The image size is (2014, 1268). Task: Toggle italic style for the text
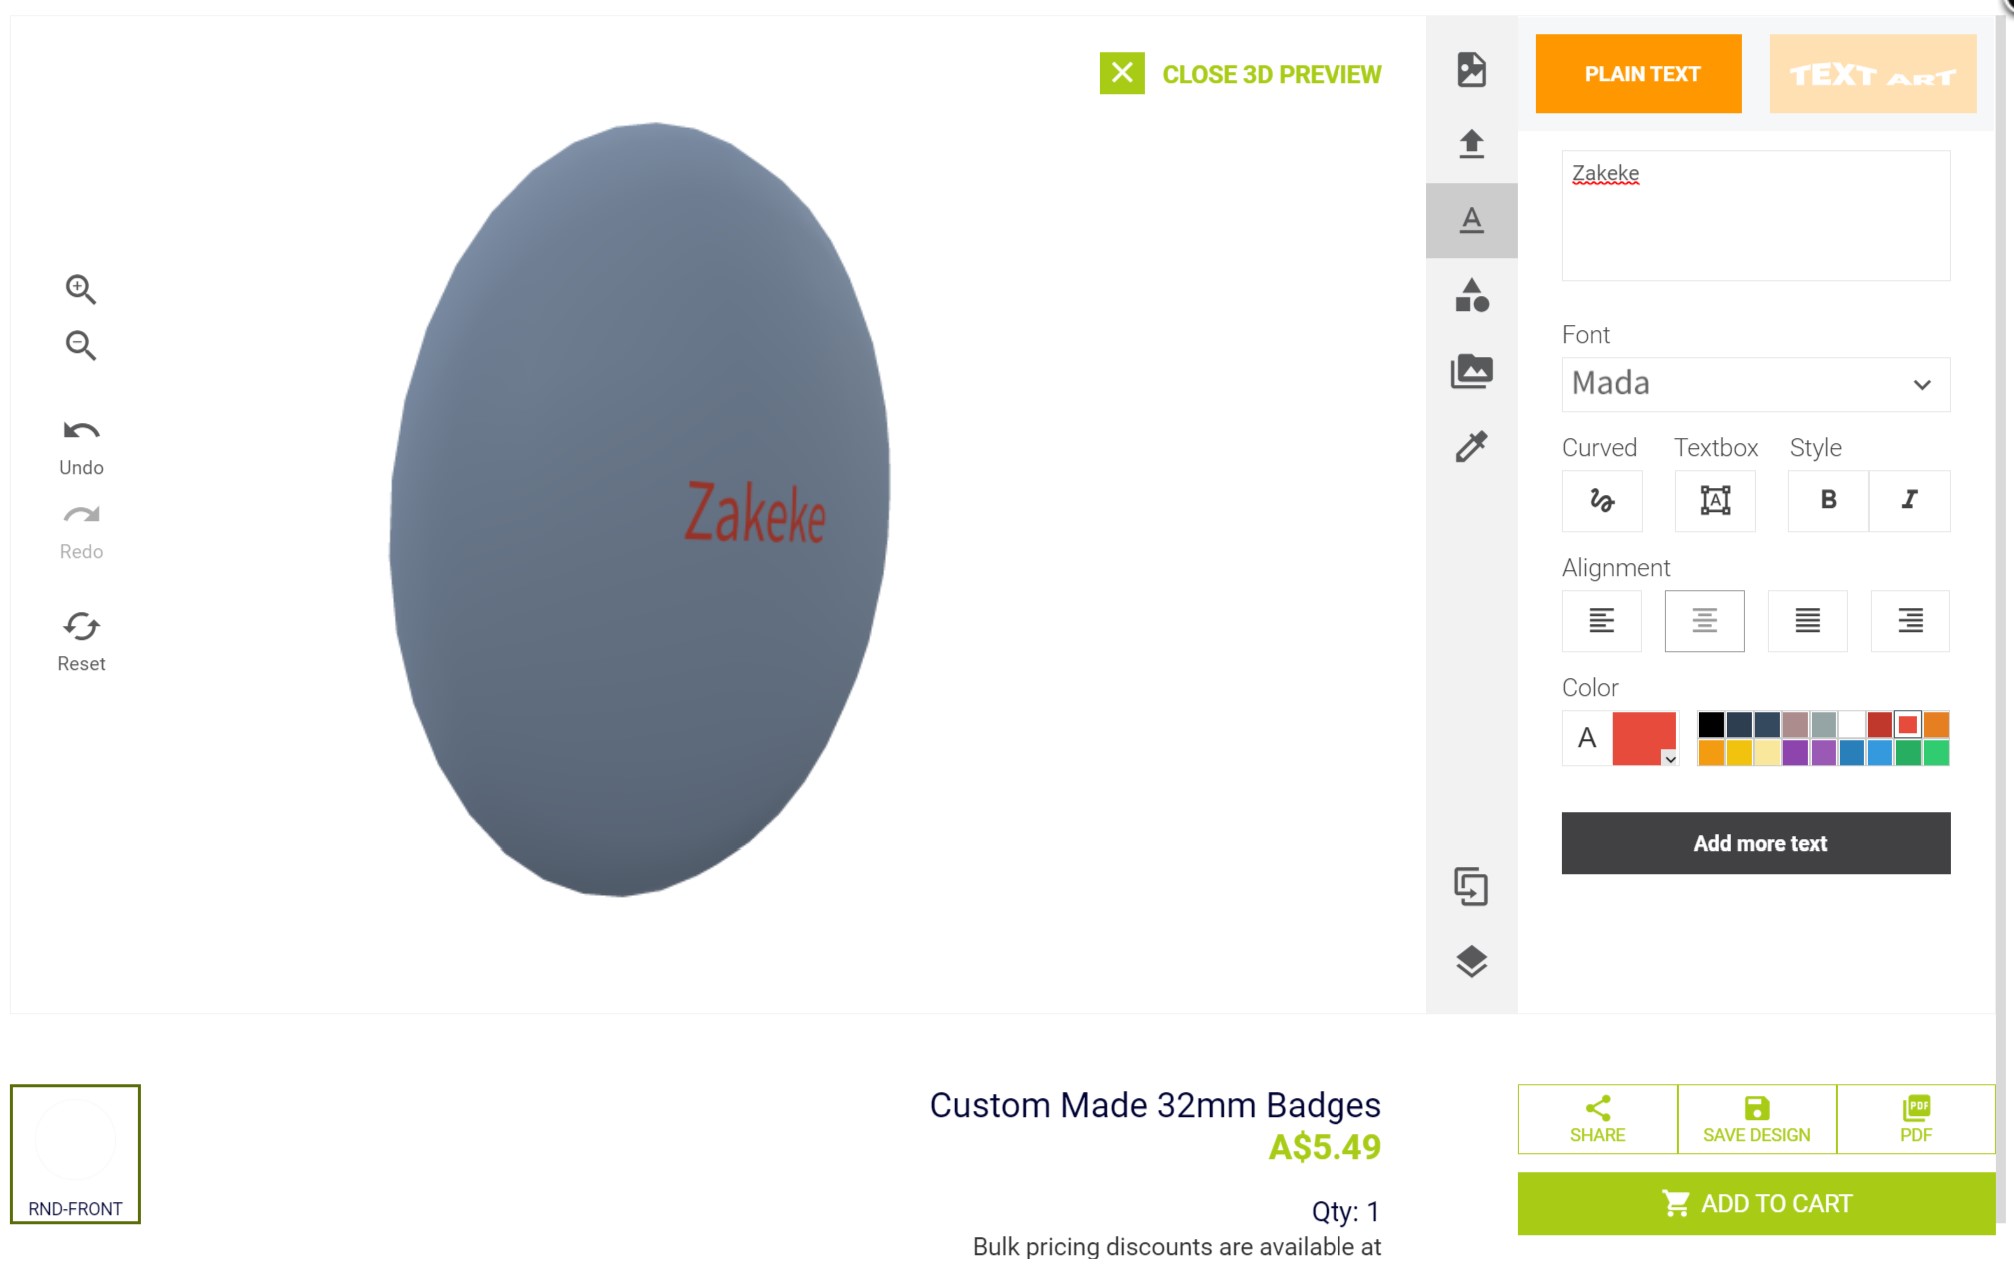click(1910, 501)
